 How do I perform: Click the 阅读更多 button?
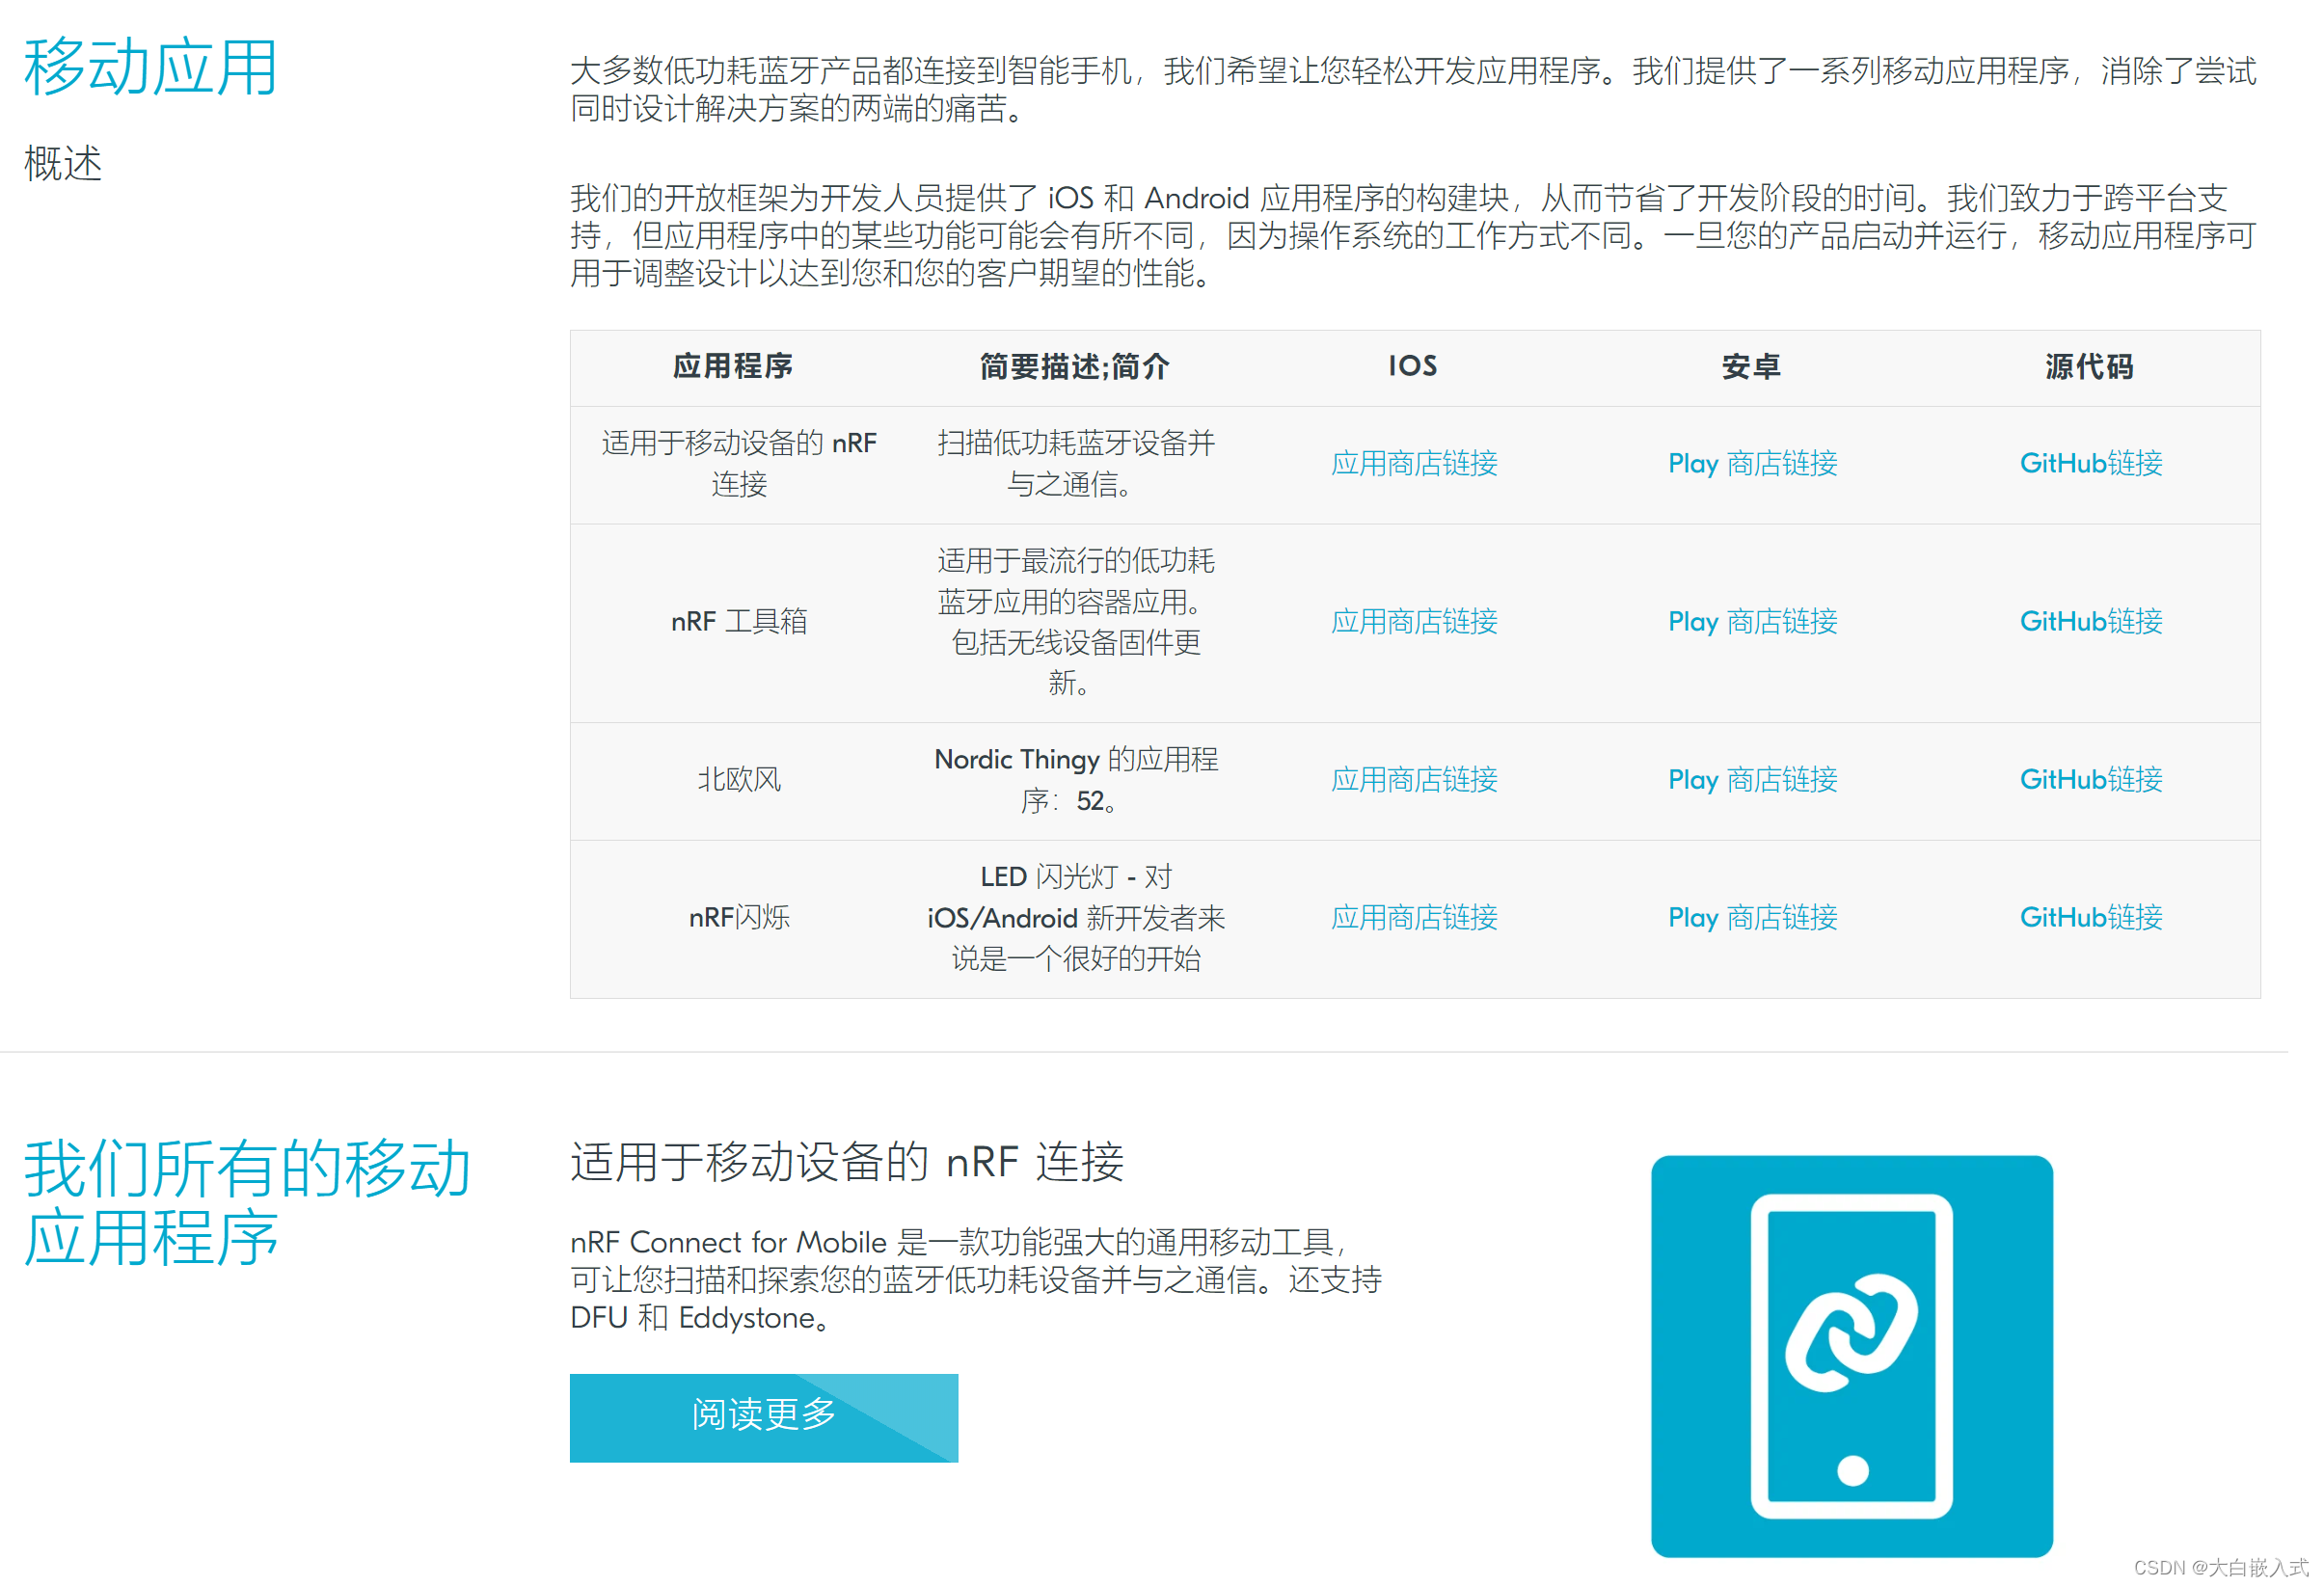[x=763, y=1416]
